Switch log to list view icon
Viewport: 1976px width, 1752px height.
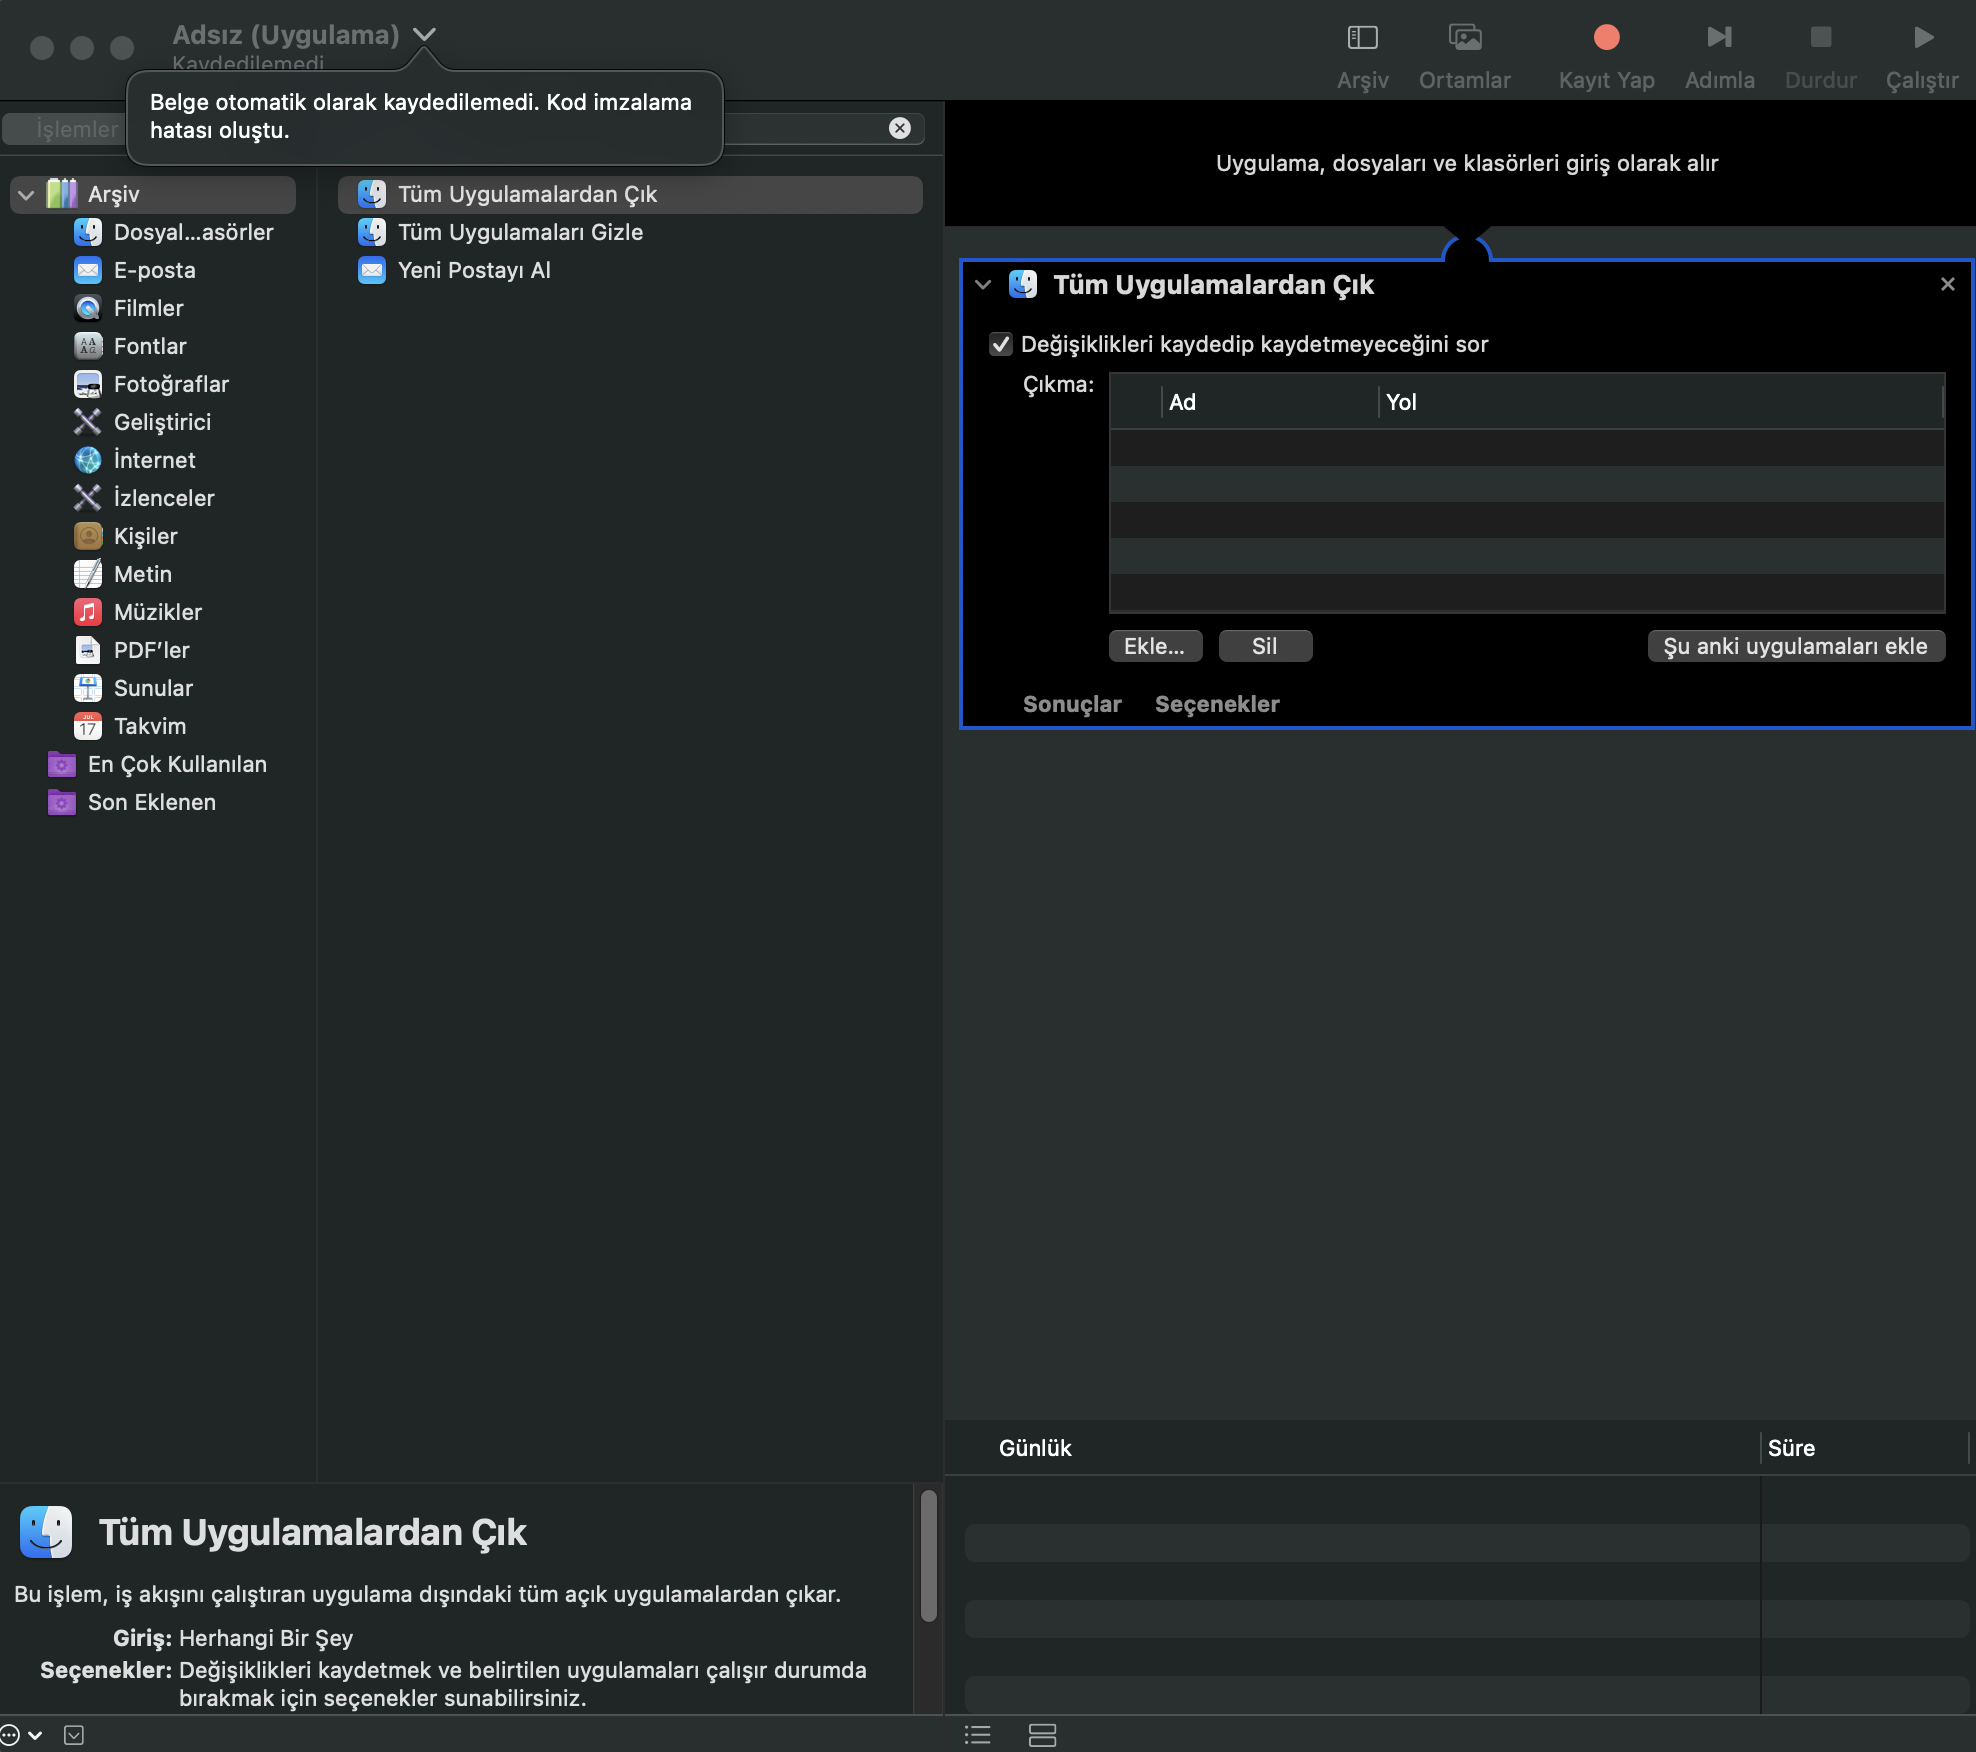977,1735
